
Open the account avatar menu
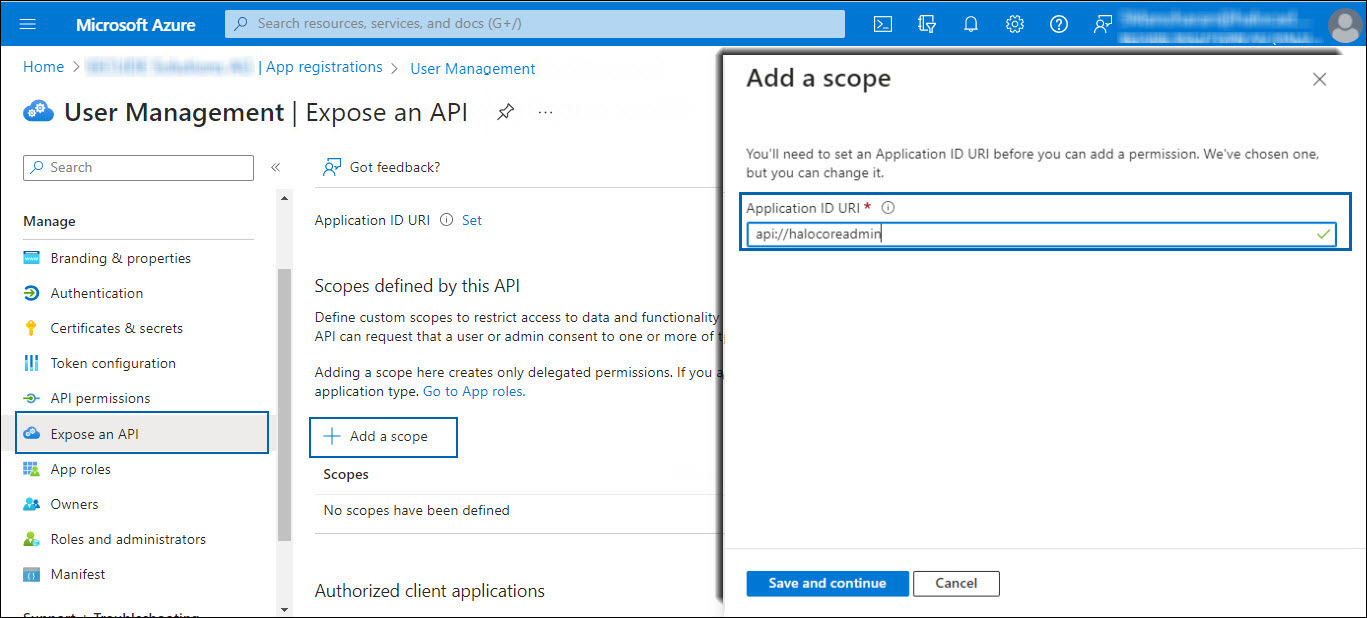[1344, 23]
